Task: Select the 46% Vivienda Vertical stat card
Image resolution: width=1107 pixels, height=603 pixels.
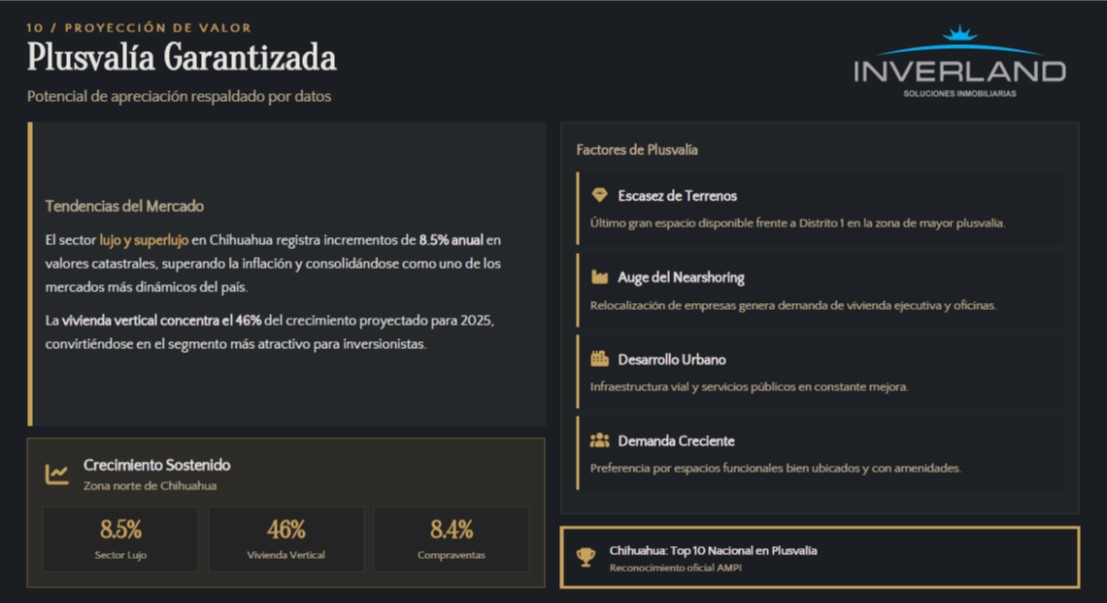Action: point(286,538)
